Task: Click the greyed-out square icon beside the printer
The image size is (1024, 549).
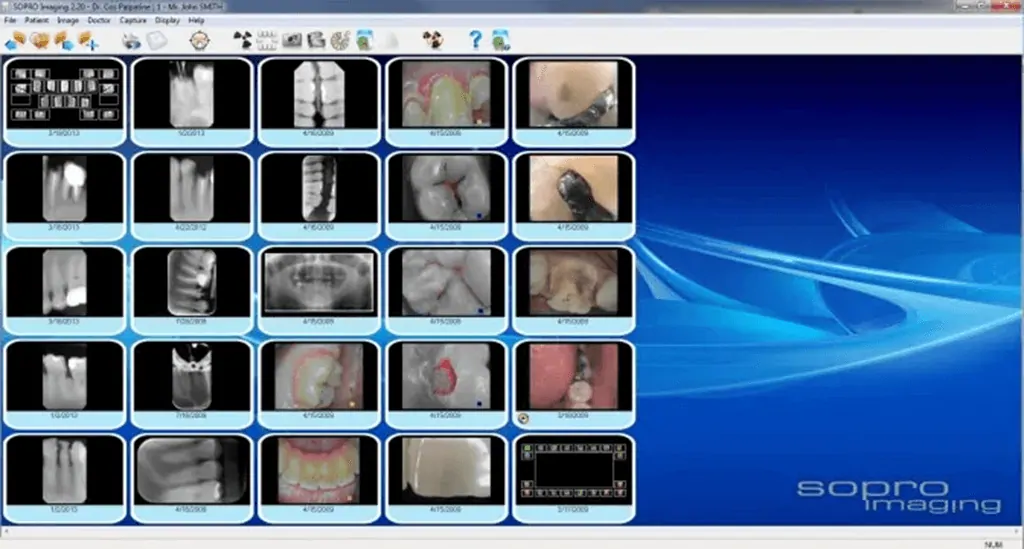Action: pyautogui.click(x=157, y=41)
